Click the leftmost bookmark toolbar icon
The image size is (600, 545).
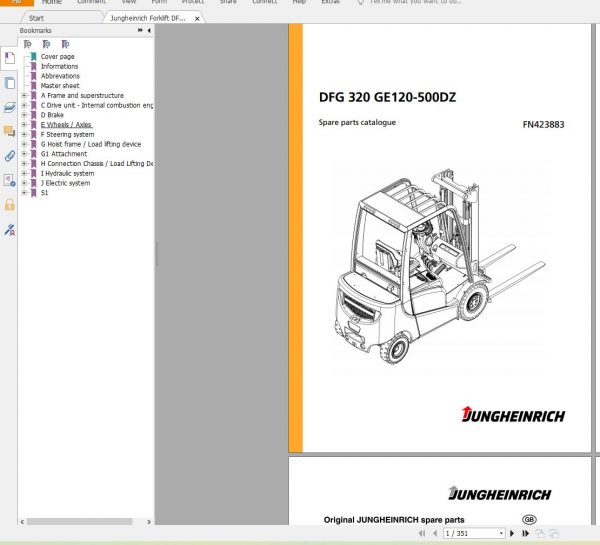[27, 44]
